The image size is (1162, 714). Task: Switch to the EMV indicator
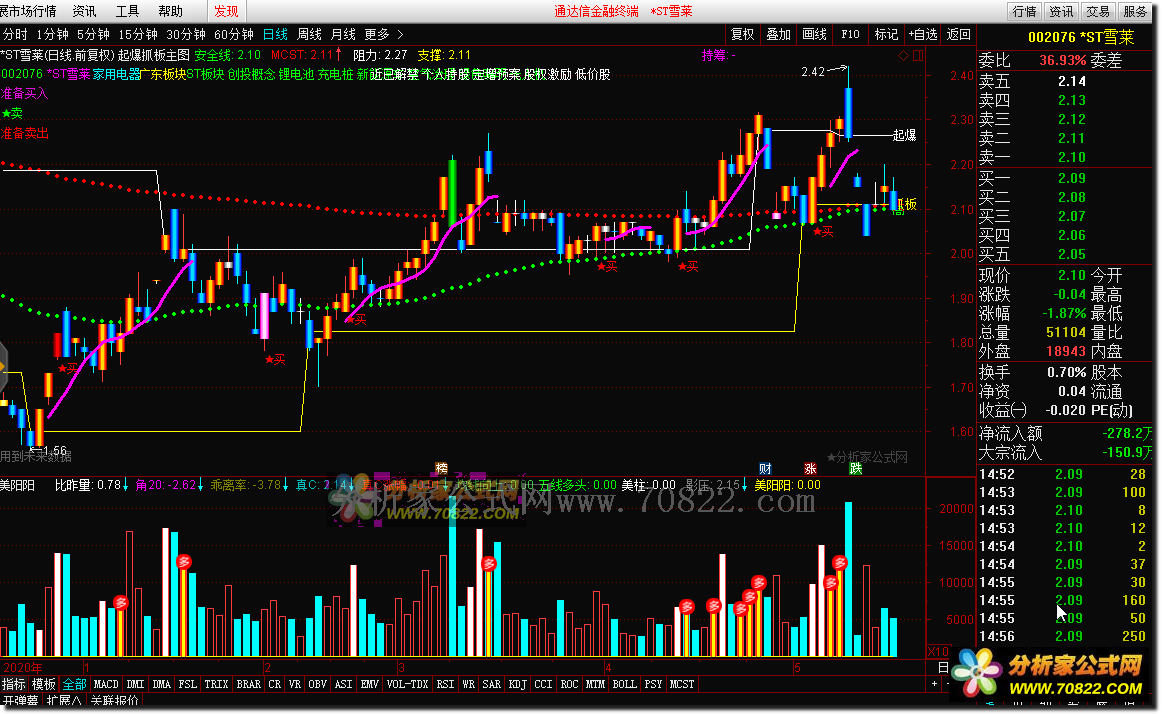point(370,684)
